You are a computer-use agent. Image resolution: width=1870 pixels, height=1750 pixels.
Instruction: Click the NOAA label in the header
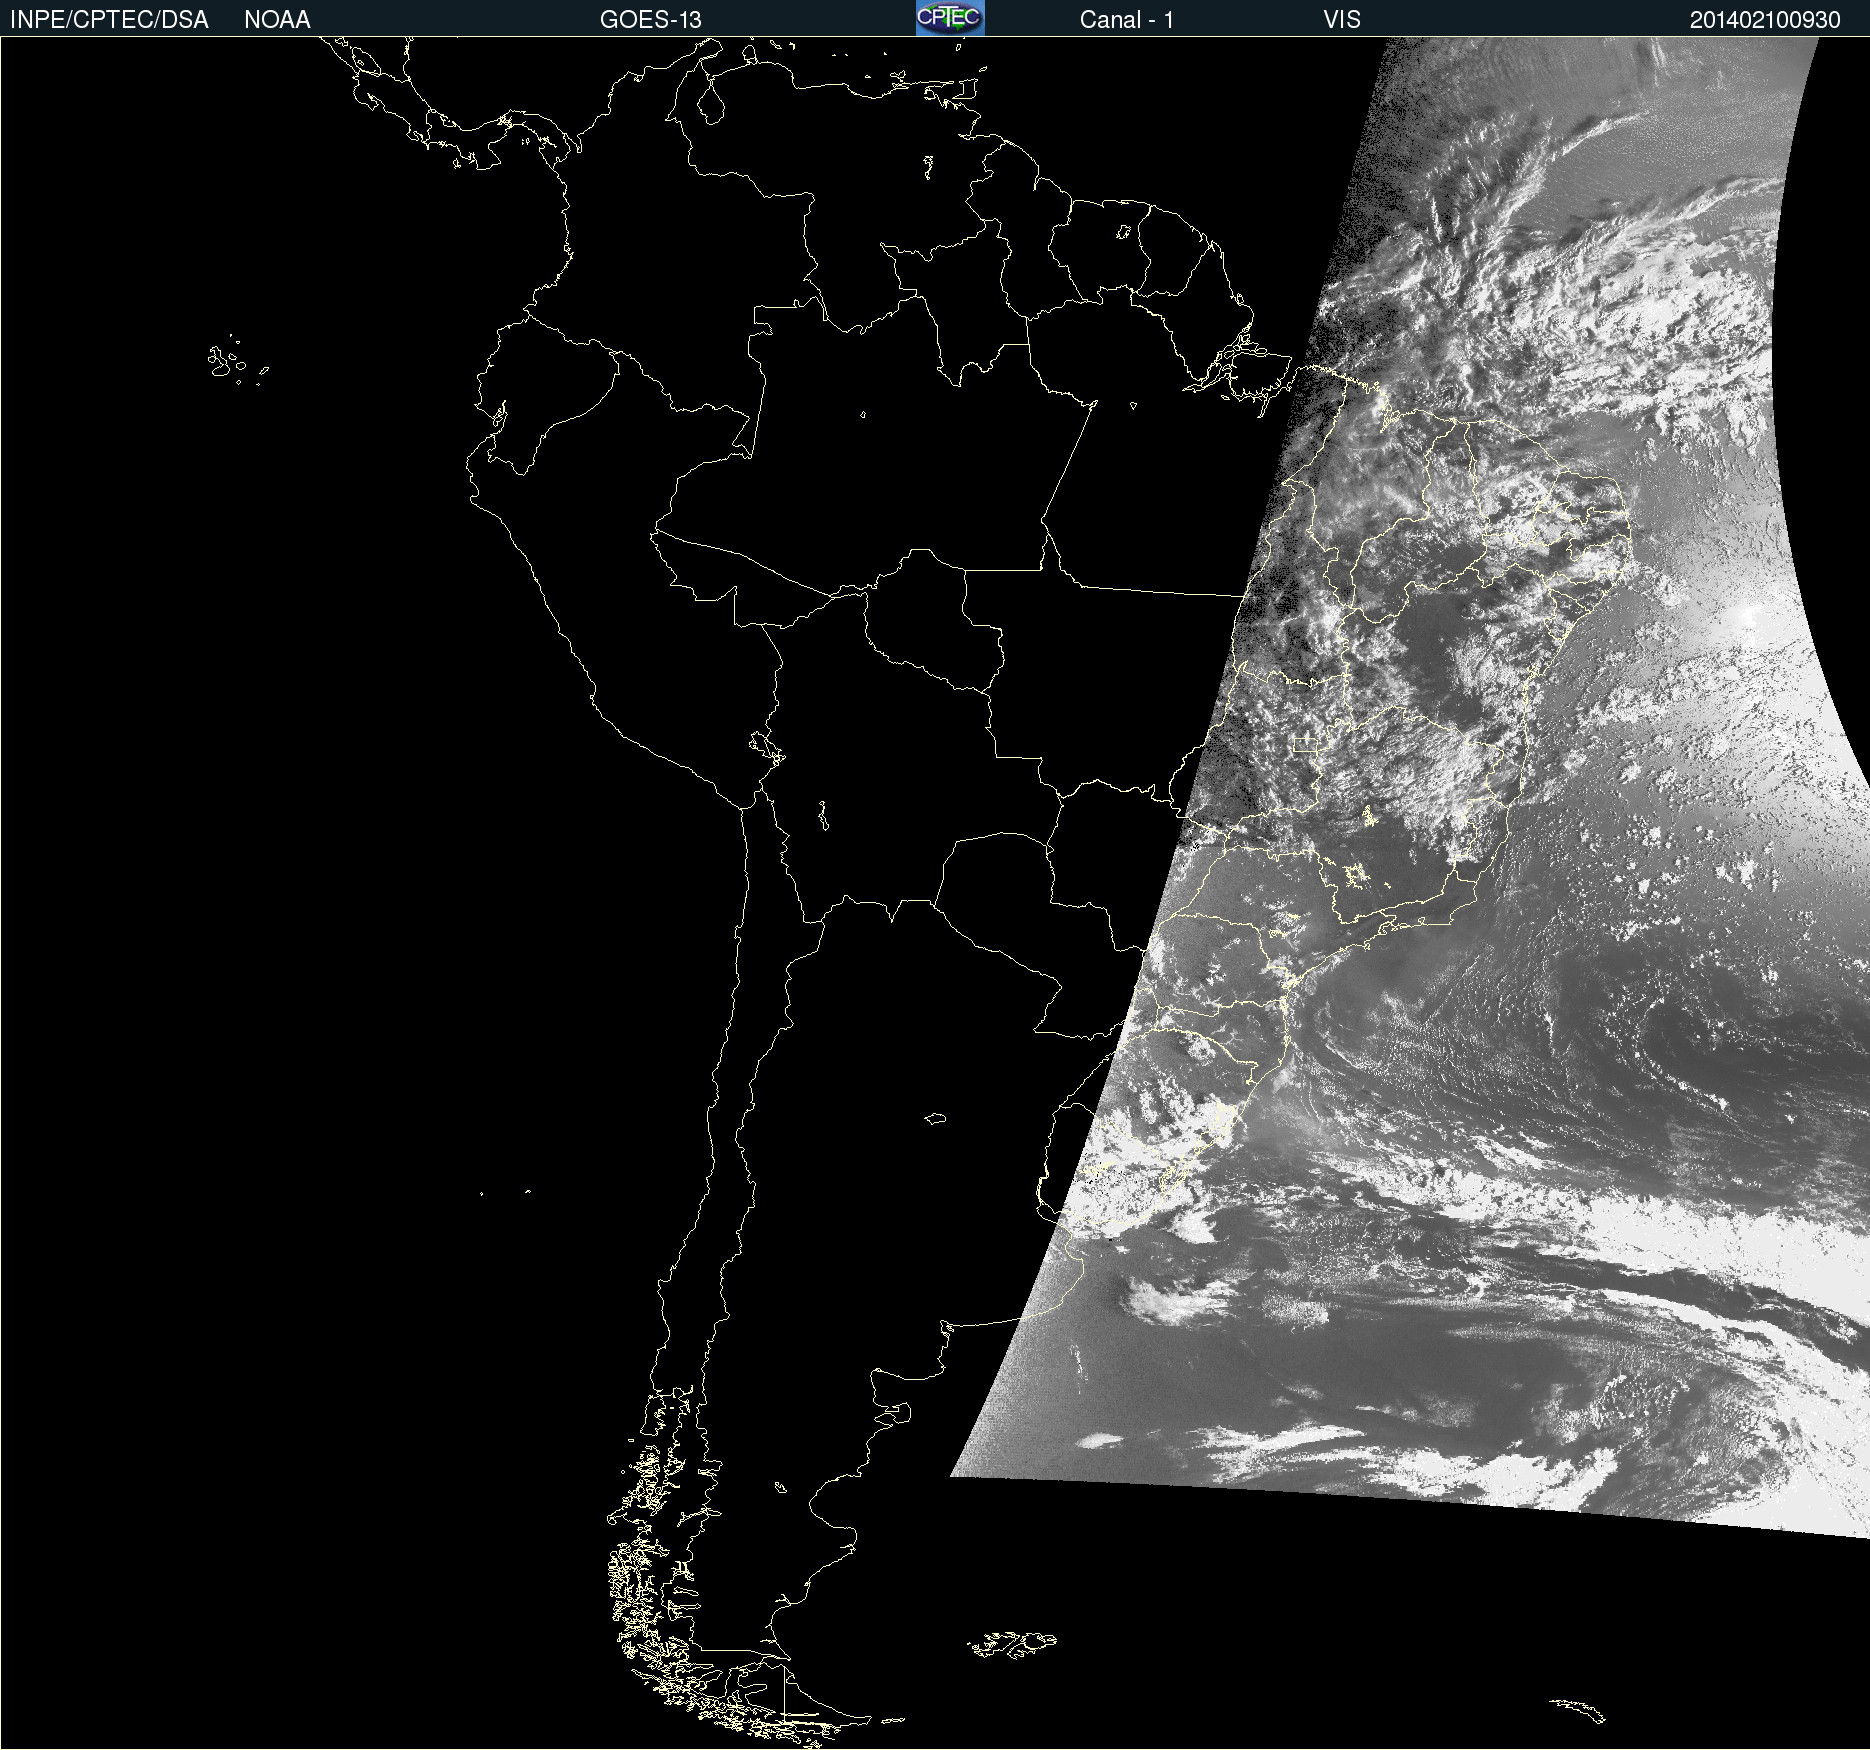click(277, 20)
